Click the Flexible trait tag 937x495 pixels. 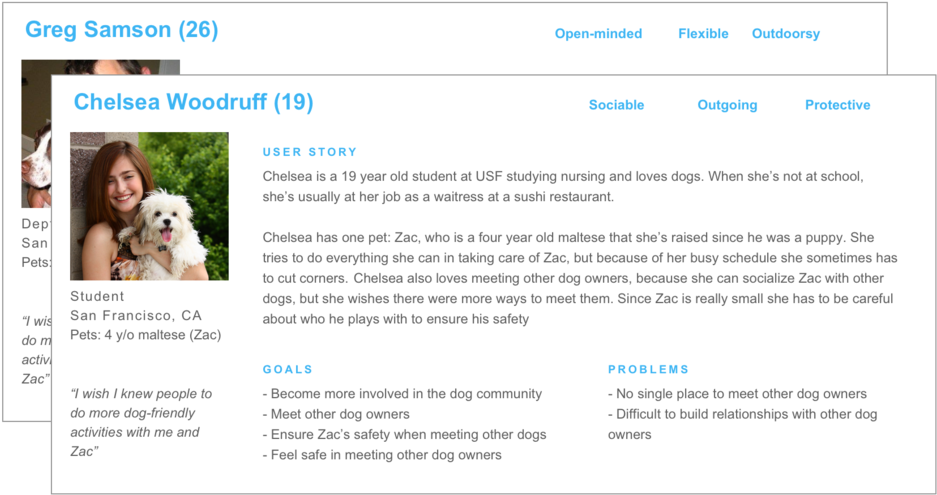pos(703,34)
